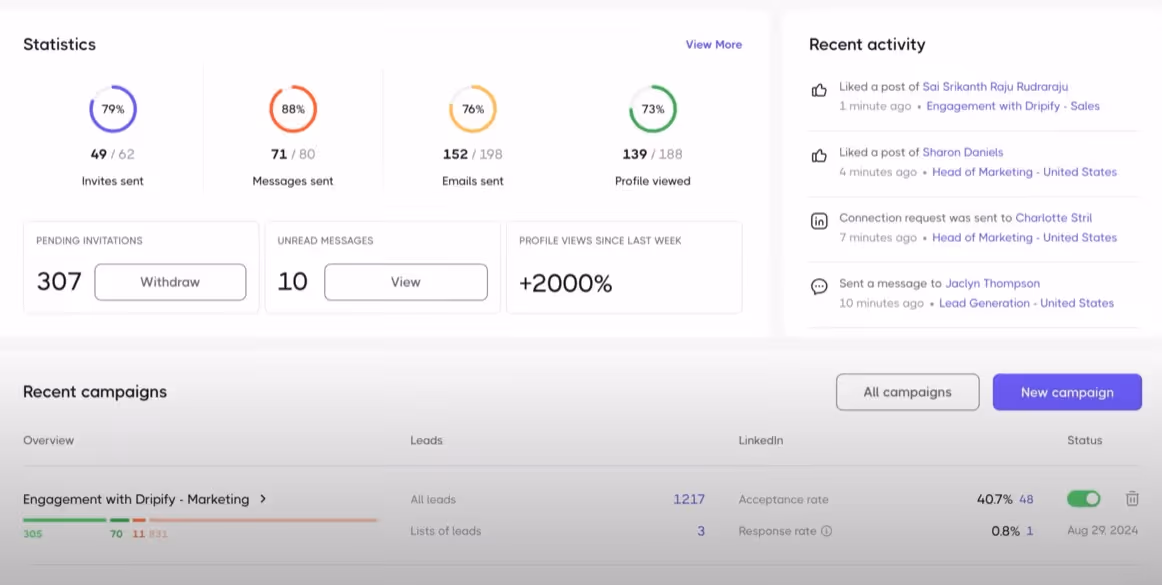Click the 0.8% response rate value
The image size is (1162, 585).
coord(1006,531)
